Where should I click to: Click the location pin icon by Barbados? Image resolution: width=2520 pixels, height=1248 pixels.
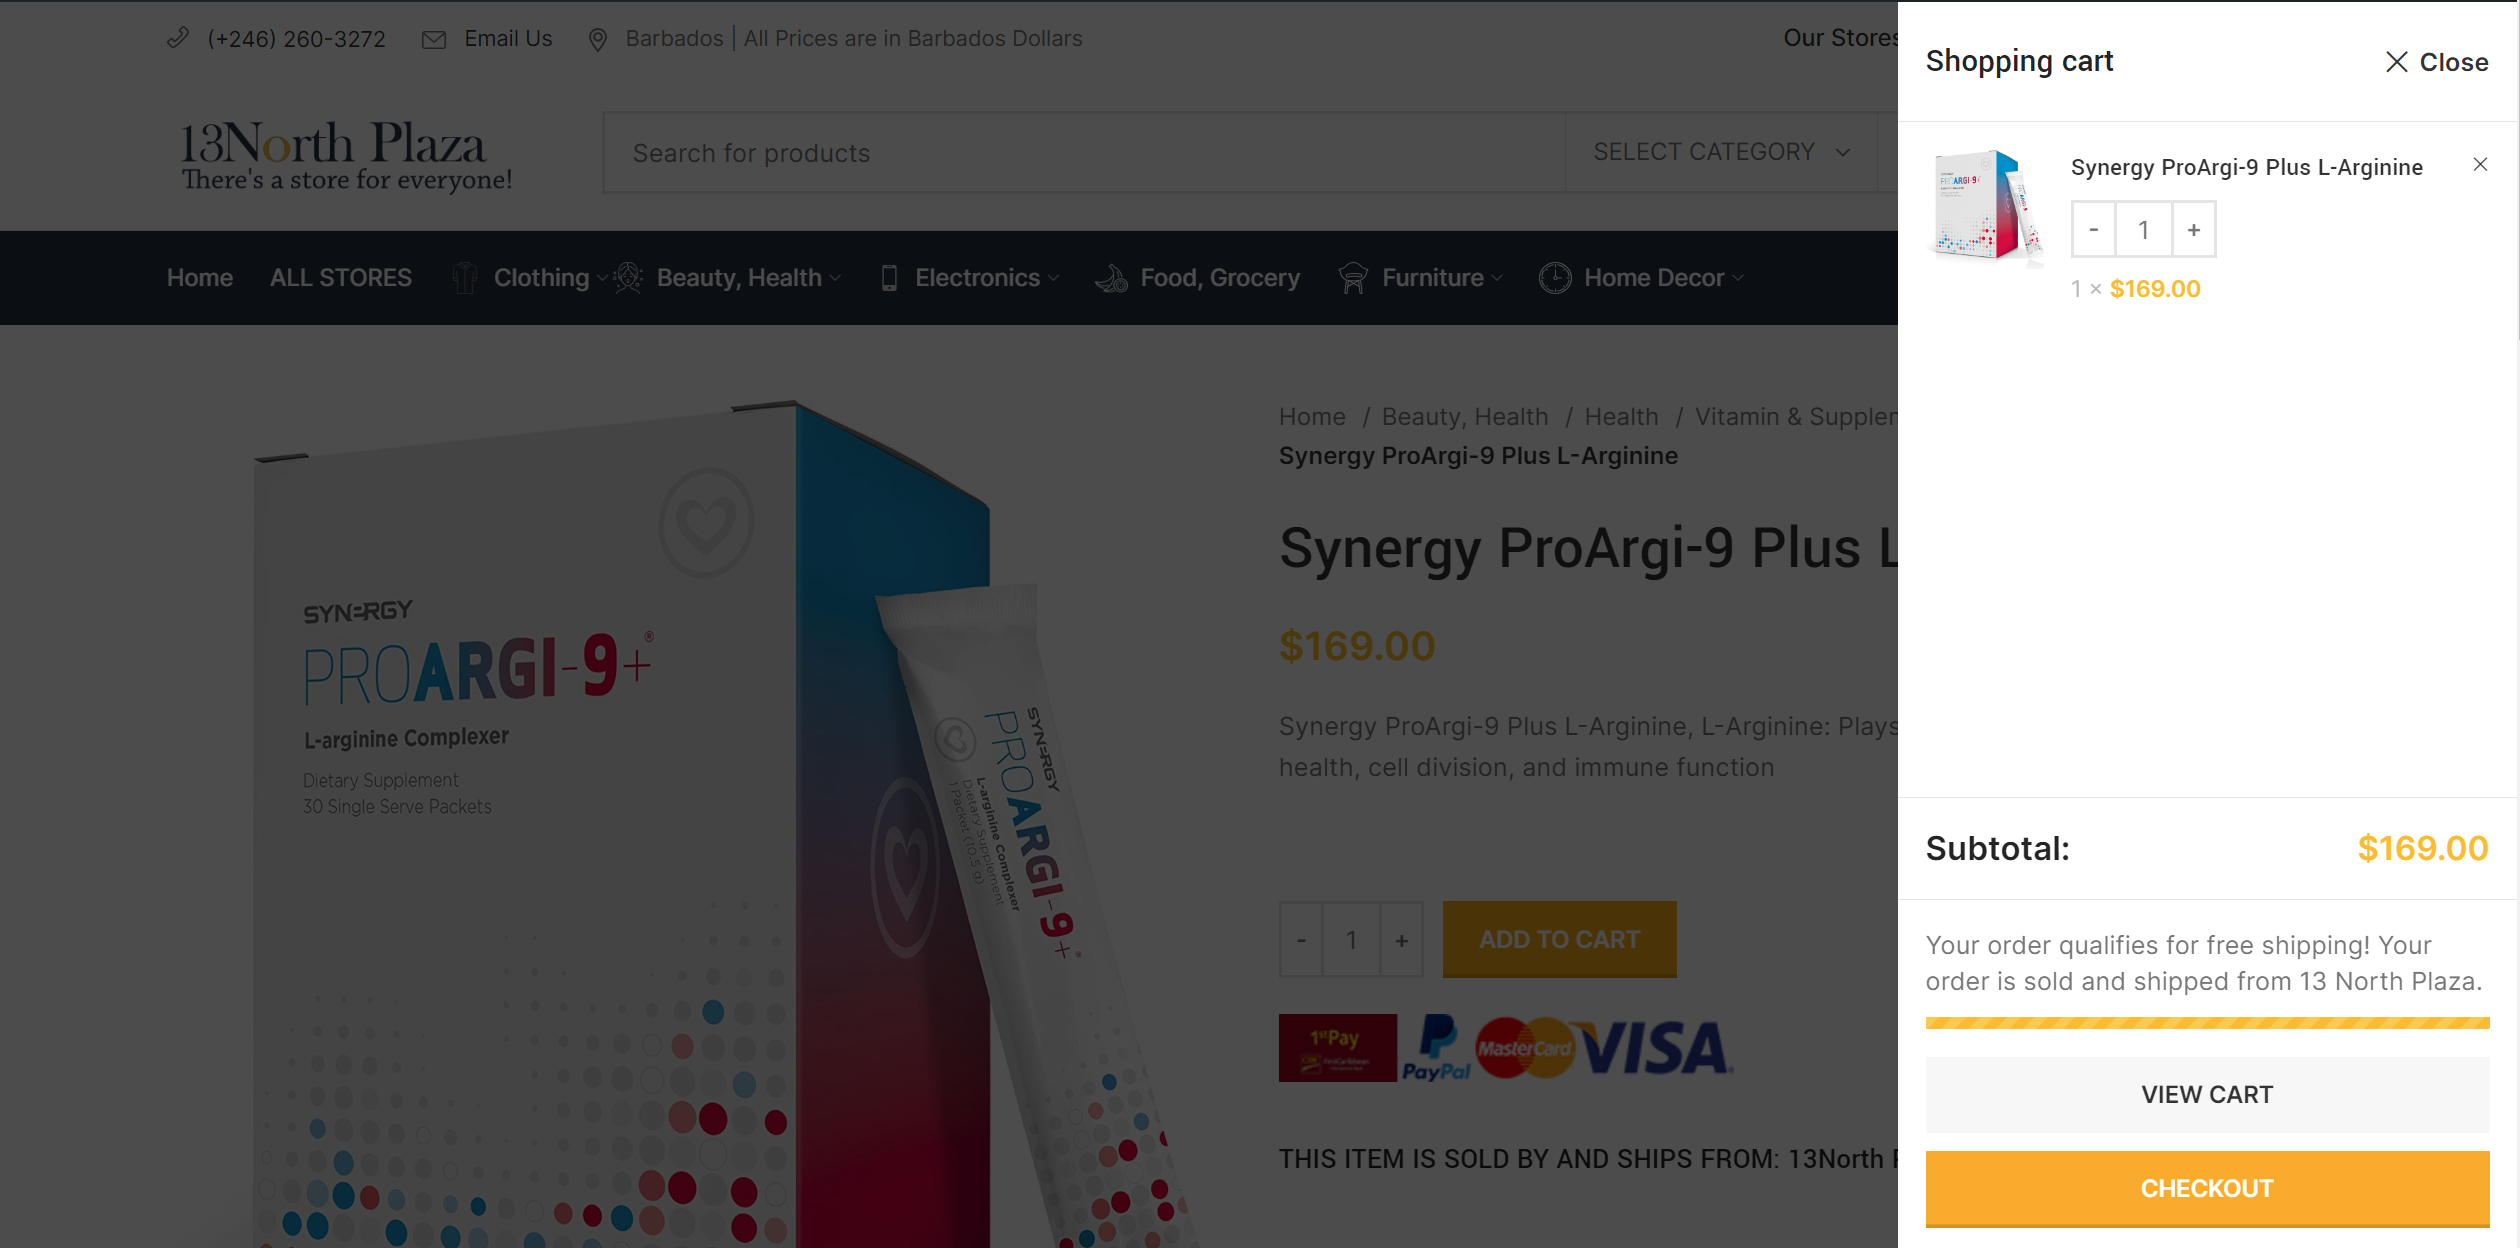(598, 39)
